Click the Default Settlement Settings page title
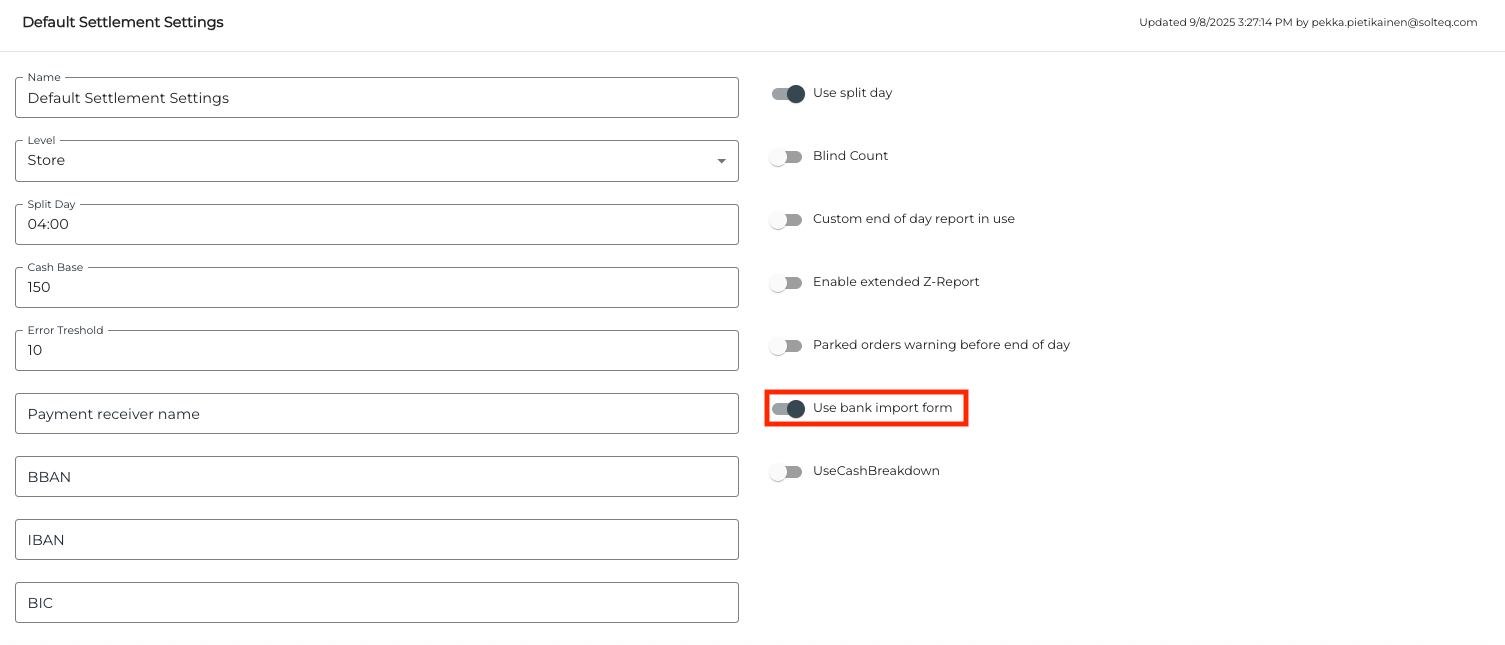The width and height of the screenshot is (1505, 645). [x=123, y=22]
